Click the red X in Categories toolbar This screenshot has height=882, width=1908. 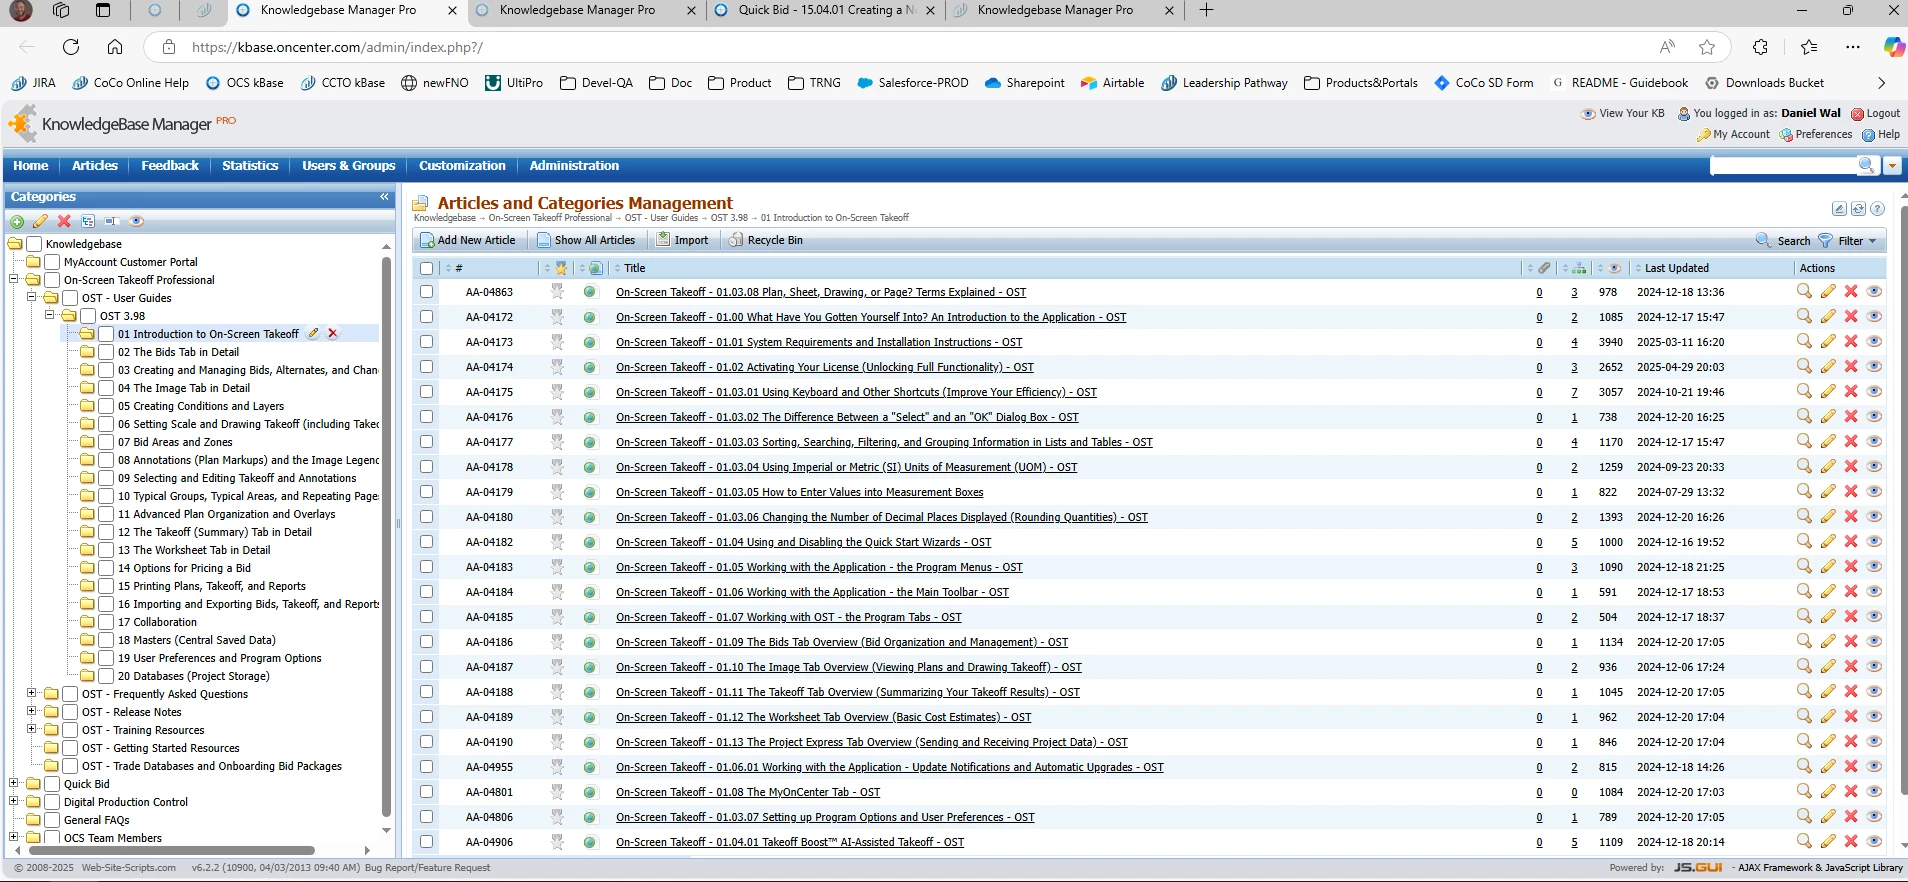(x=64, y=221)
